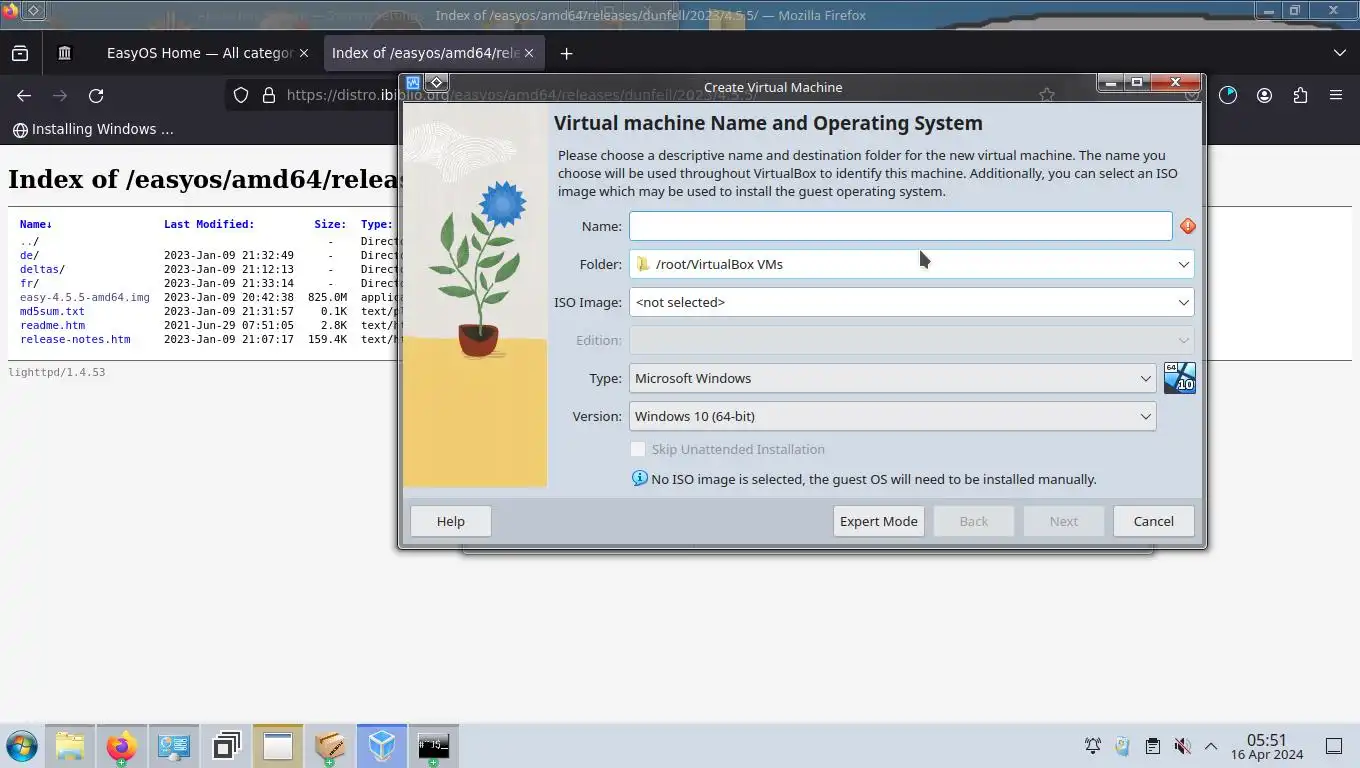Viewport: 1360px width, 768px height.
Task: Bookmark this page with the star icon
Action: pyautogui.click(x=1047, y=95)
